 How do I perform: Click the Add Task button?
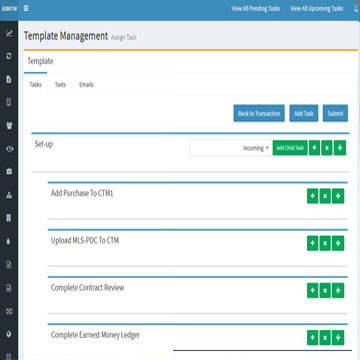[304, 113]
